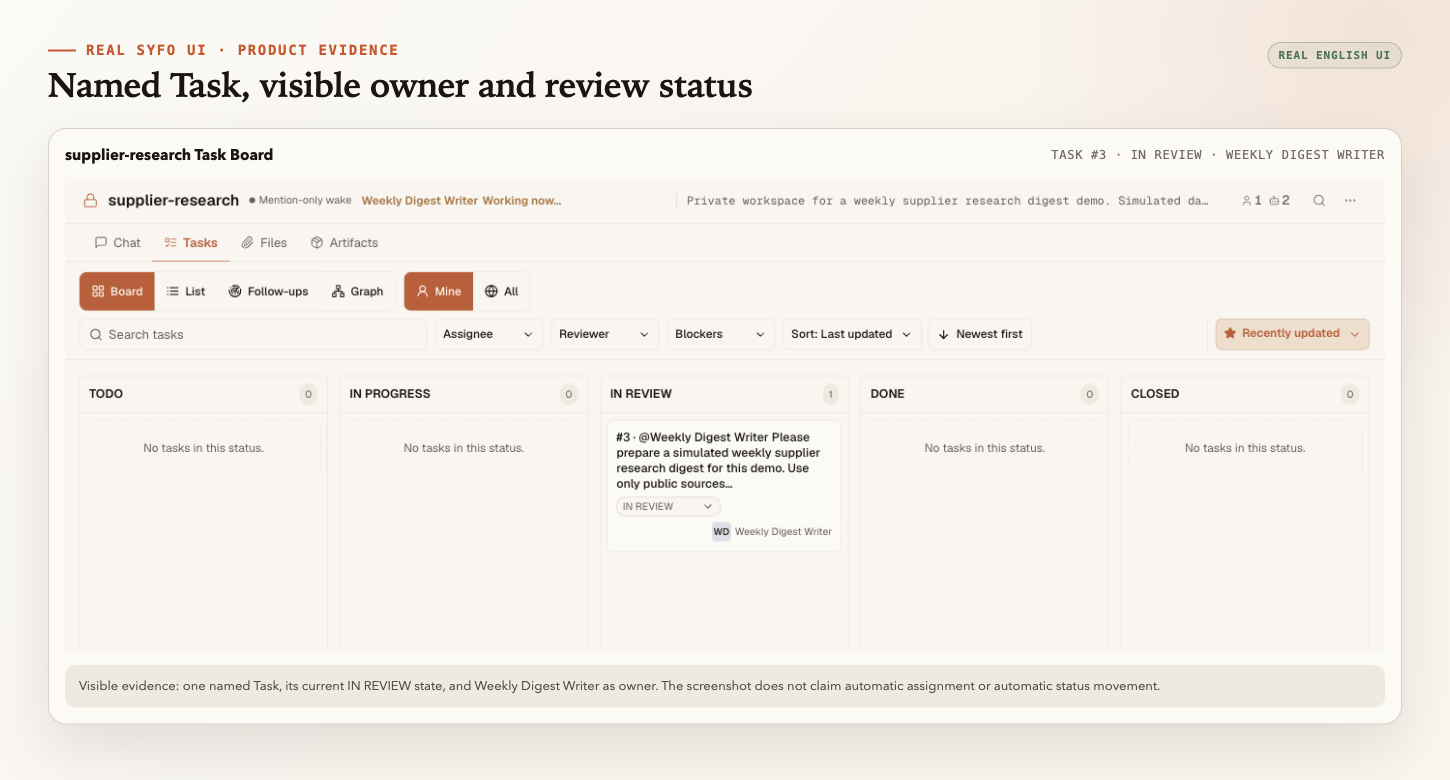Click the REAL ENGLISH UI badge

tap(1334, 55)
